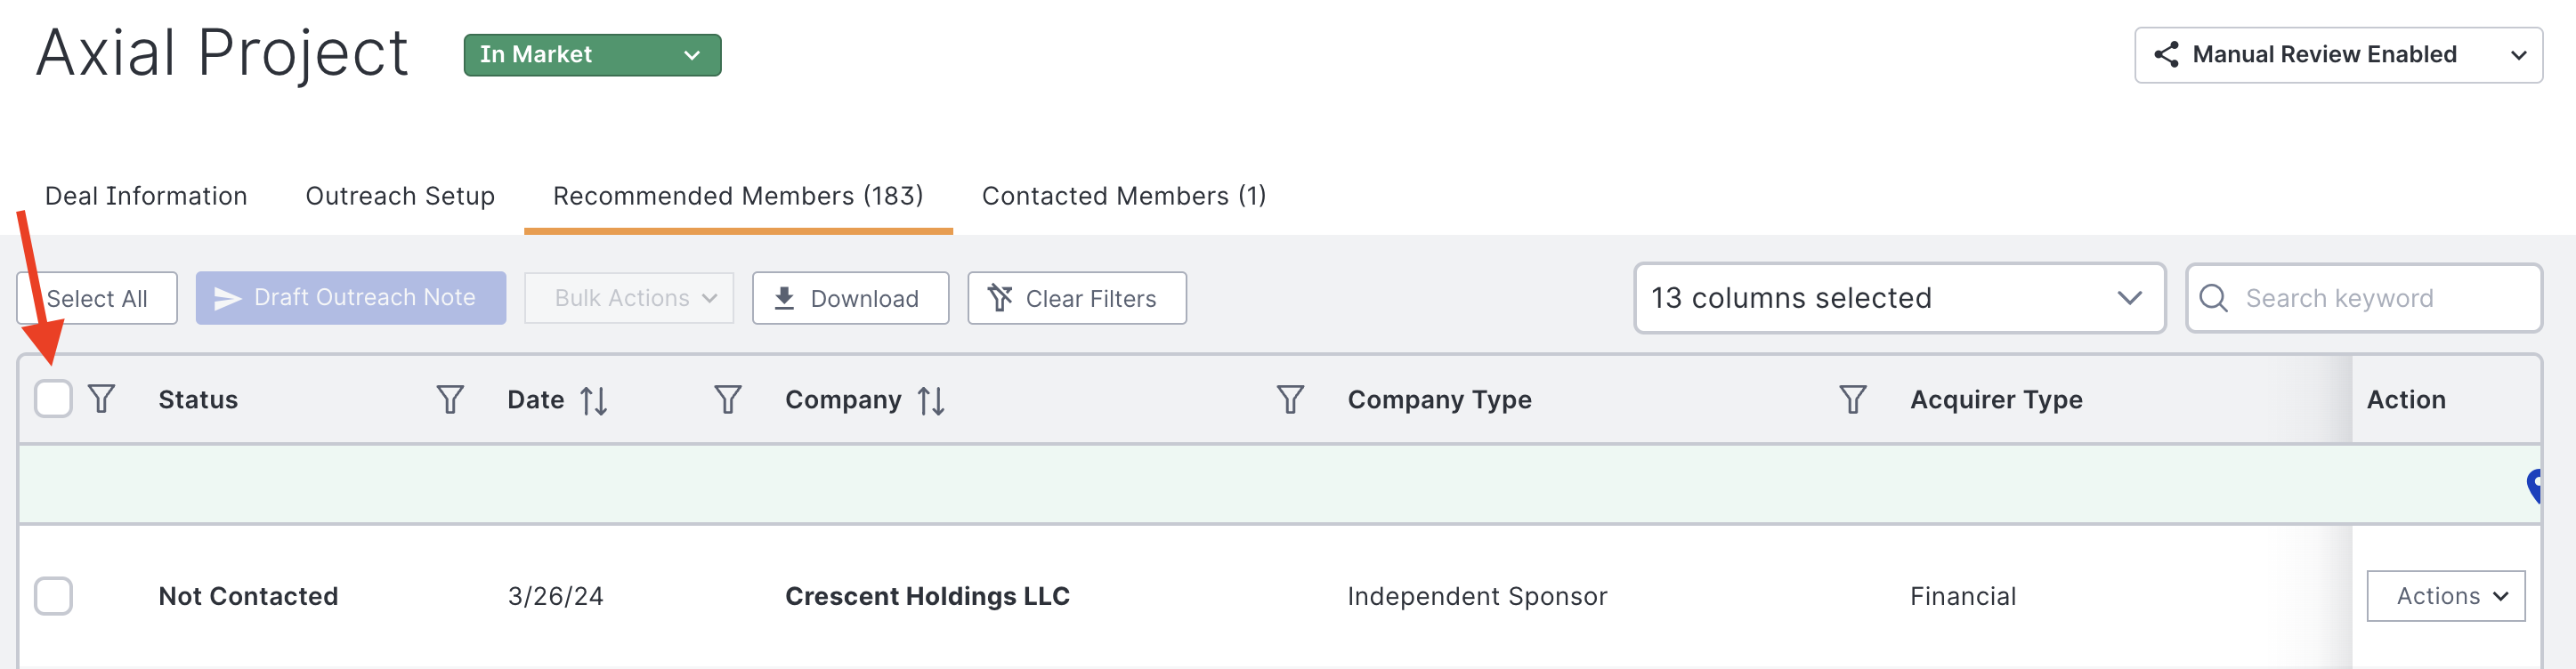
Task: Click the search magnifier icon
Action: 2213,298
